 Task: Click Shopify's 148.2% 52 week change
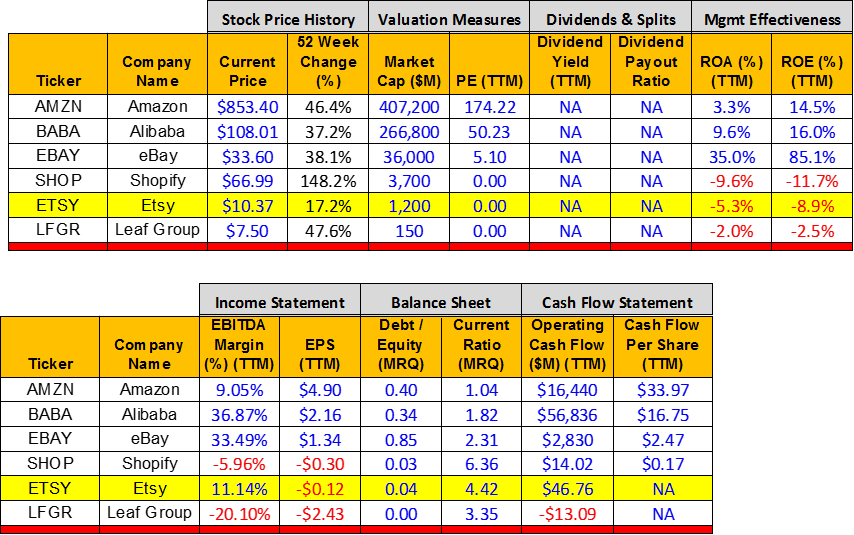[328, 181]
